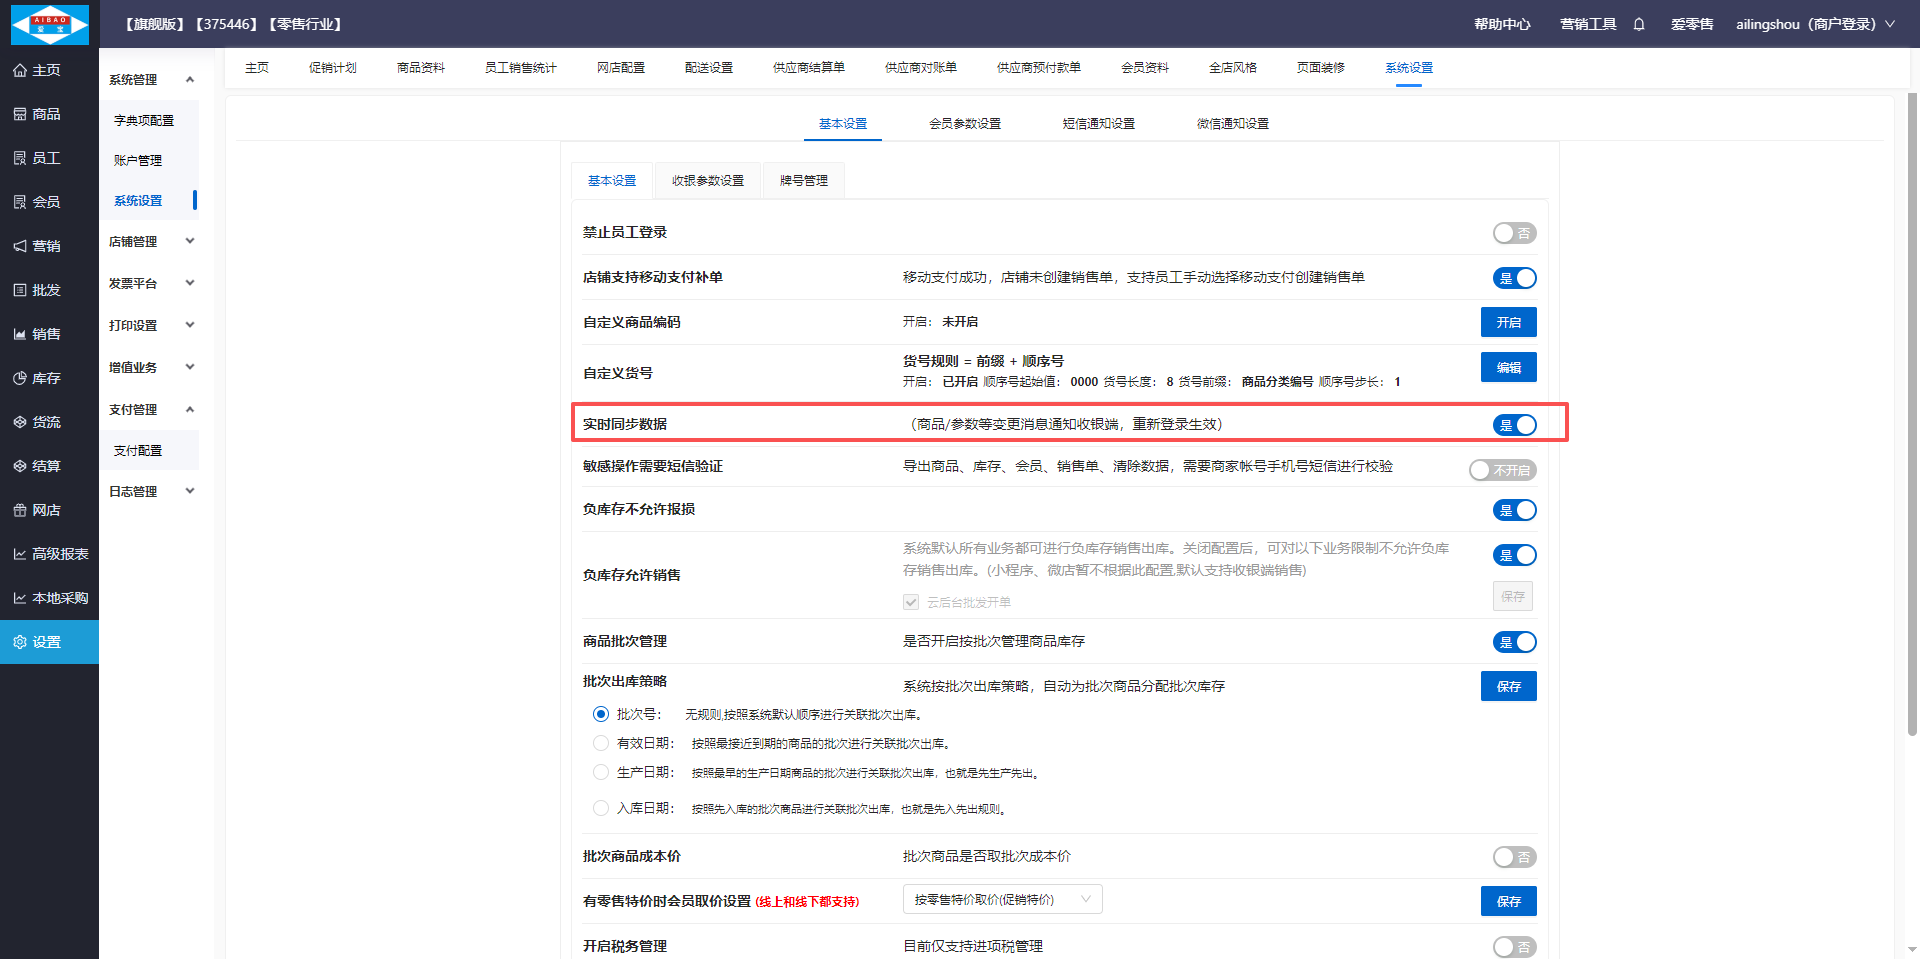Open the 营销 megaphone sidebar item
This screenshot has width=1920, height=959.
(x=20, y=246)
